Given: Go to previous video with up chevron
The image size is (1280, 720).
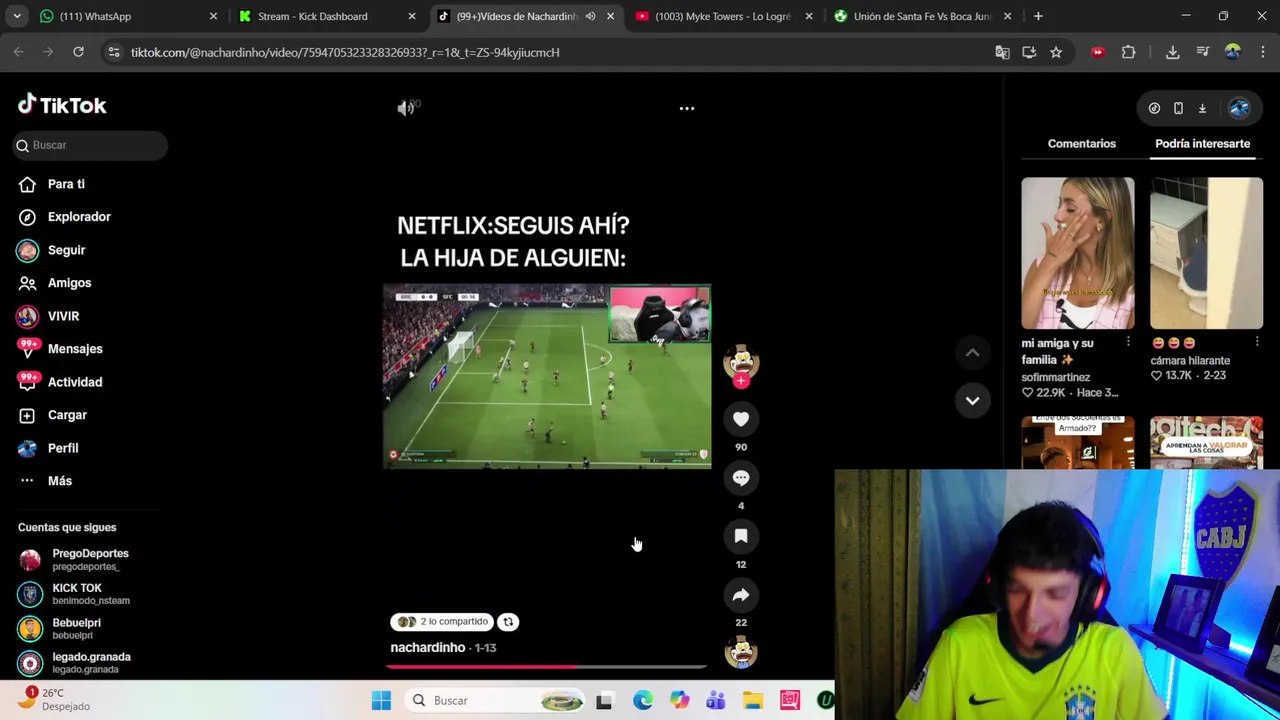Looking at the screenshot, I should click(972, 352).
